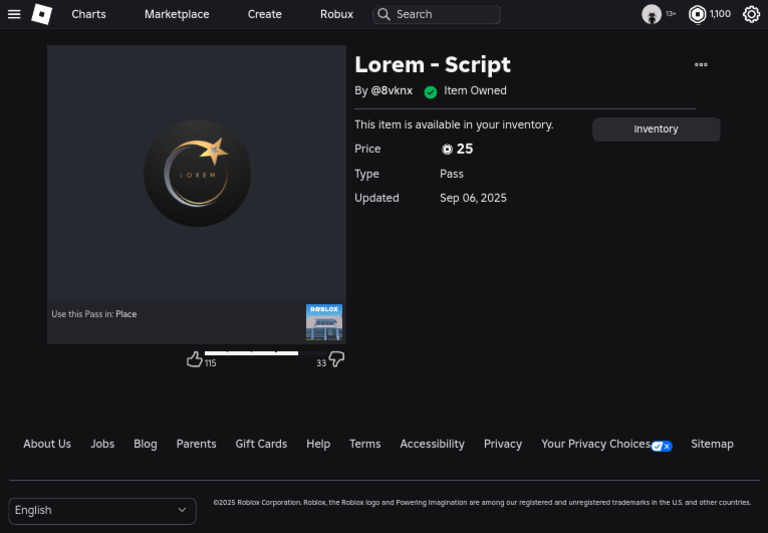The image size is (768, 533).
Task: Click the 33 dislikes count
Action: pyautogui.click(x=321, y=363)
